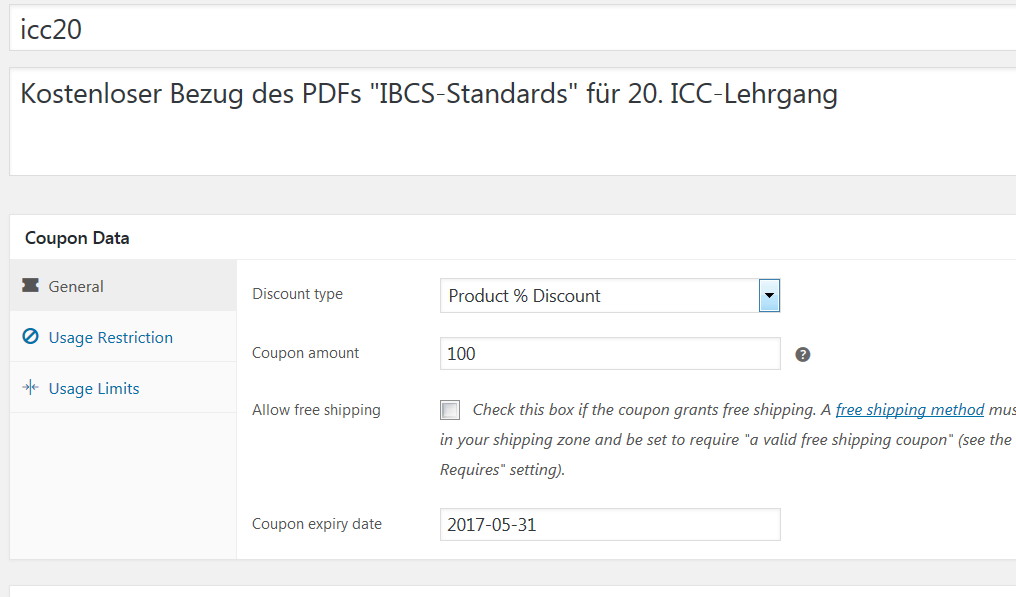
Task: Click the Usage Limits arrows icon
Action: [30, 388]
